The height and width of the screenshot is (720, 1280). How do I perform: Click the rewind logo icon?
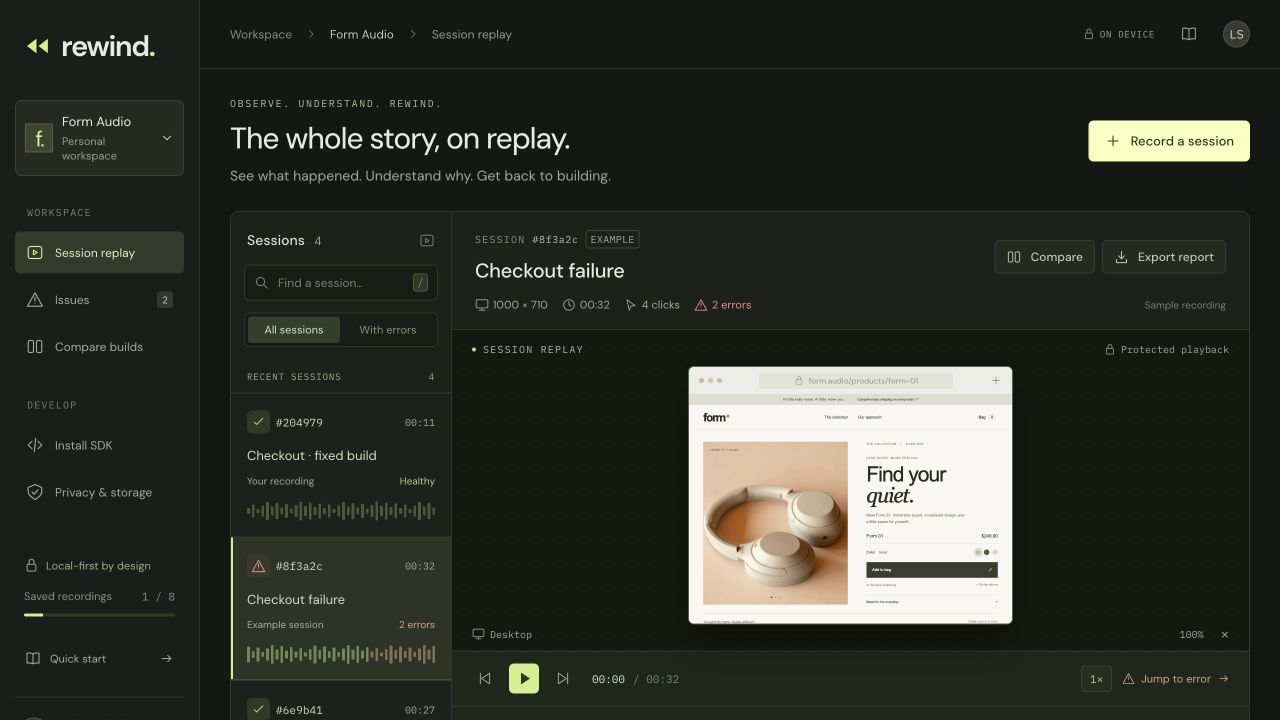point(38,46)
